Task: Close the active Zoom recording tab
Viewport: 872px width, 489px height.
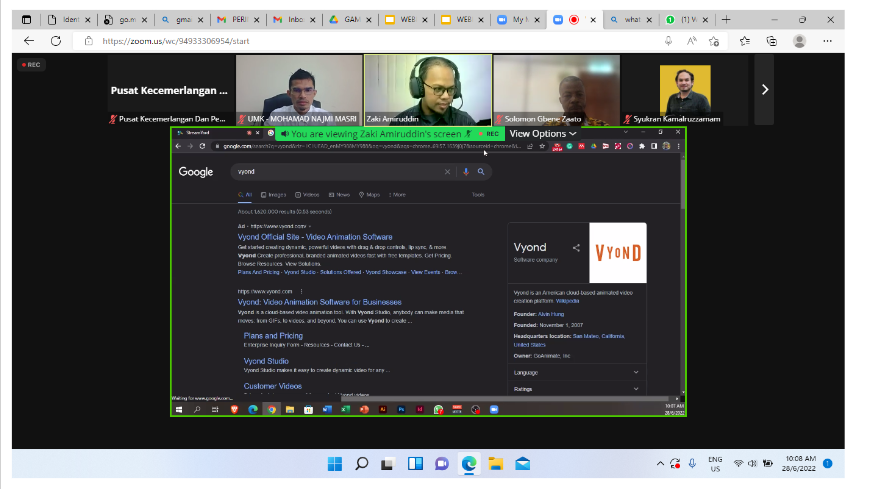Action: 593,19
